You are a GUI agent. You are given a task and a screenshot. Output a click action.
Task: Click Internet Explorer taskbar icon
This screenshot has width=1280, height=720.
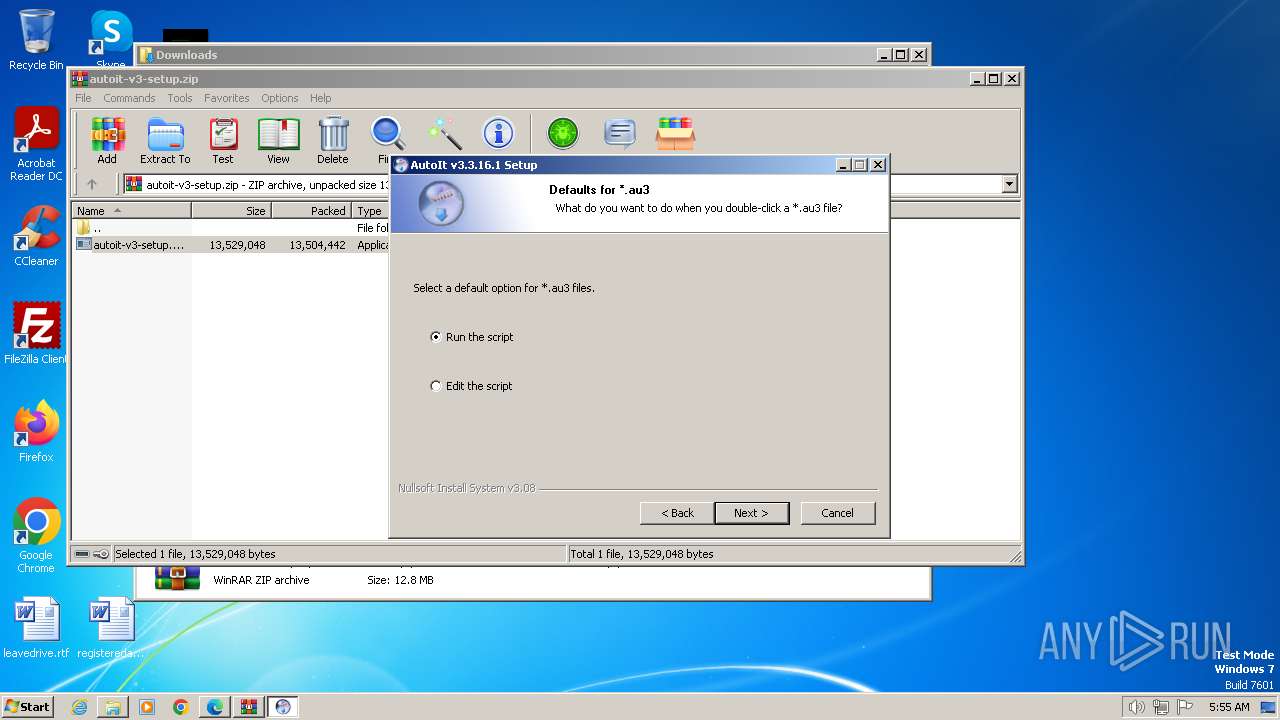point(79,707)
